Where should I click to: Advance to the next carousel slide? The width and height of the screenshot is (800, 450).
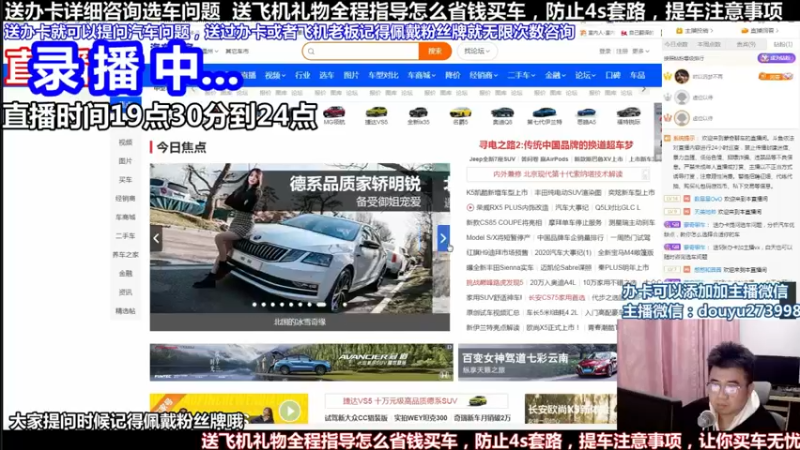(443, 238)
